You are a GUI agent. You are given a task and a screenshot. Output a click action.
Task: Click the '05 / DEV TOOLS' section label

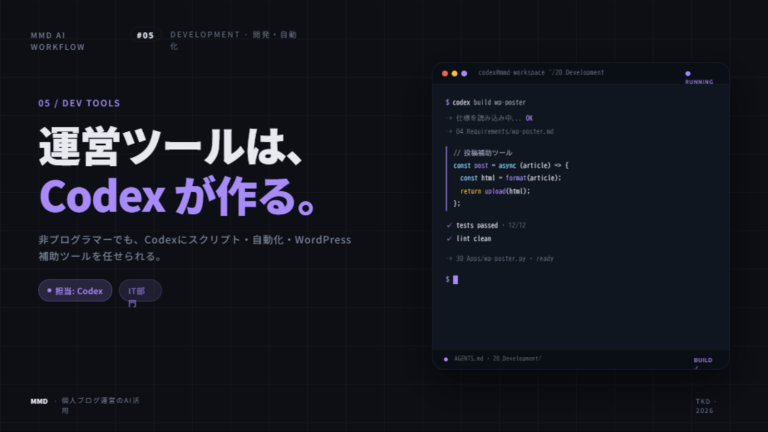point(79,103)
